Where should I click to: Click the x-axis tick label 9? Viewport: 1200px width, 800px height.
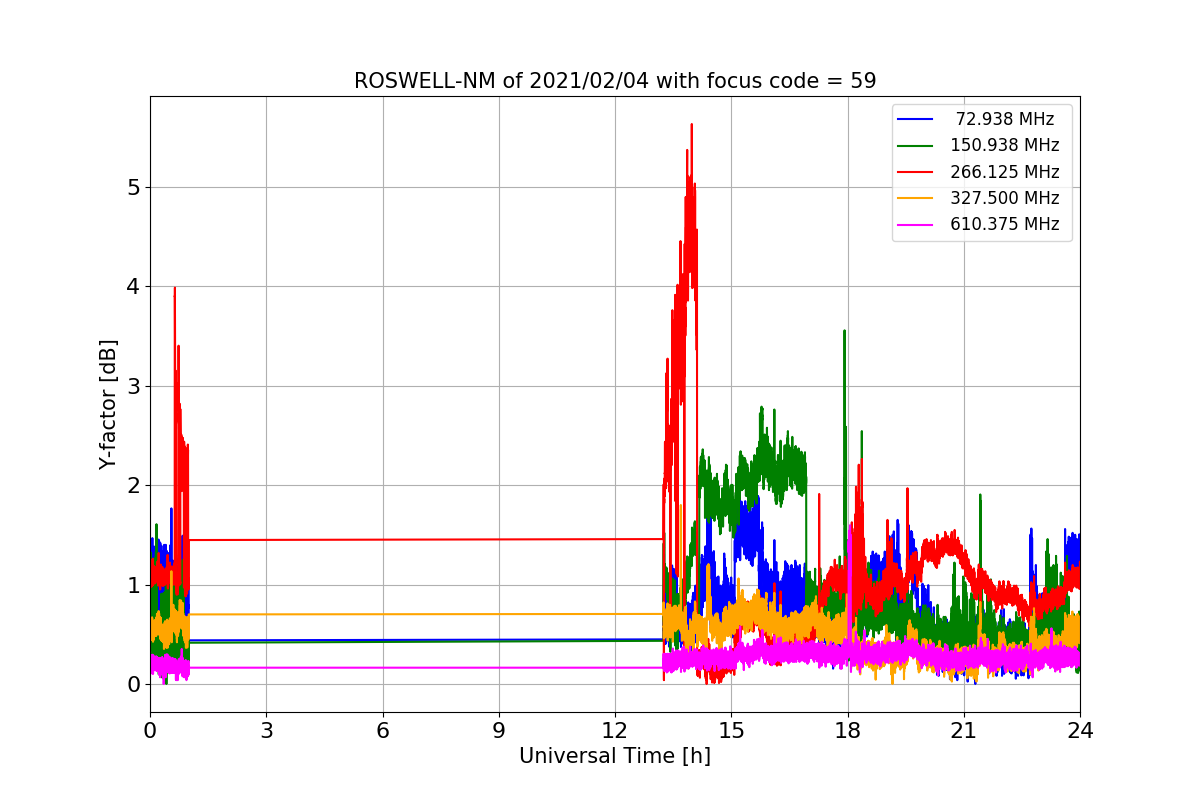click(x=499, y=731)
